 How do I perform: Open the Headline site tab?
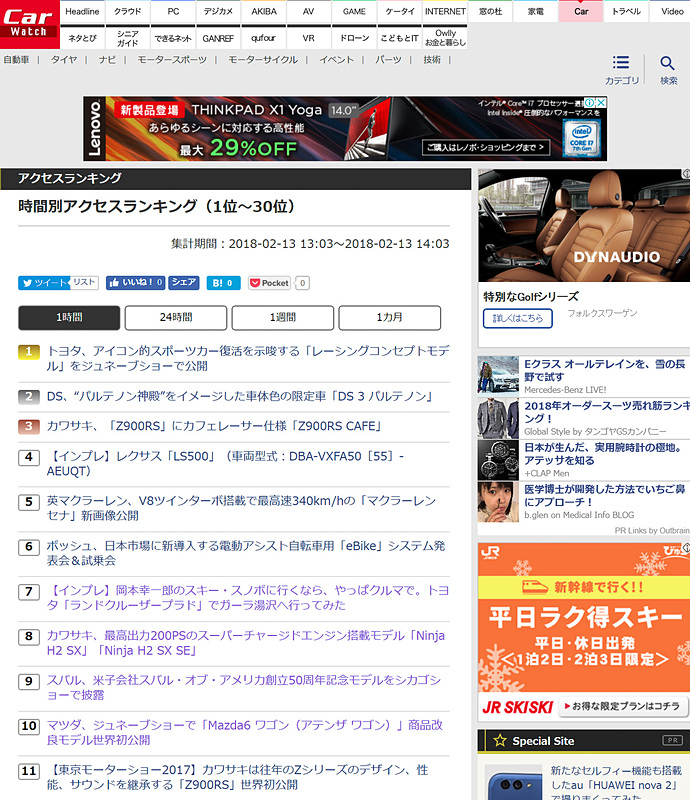82,11
